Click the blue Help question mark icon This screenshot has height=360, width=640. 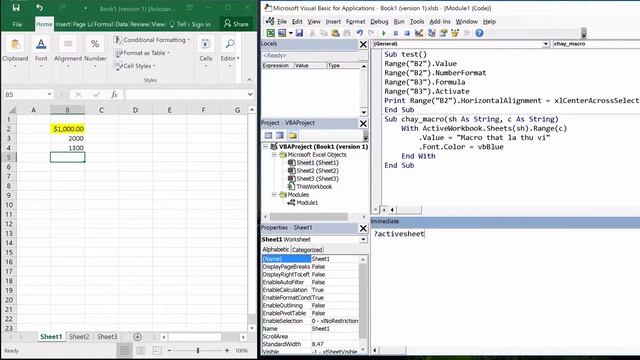pyautogui.click(x=479, y=33)
